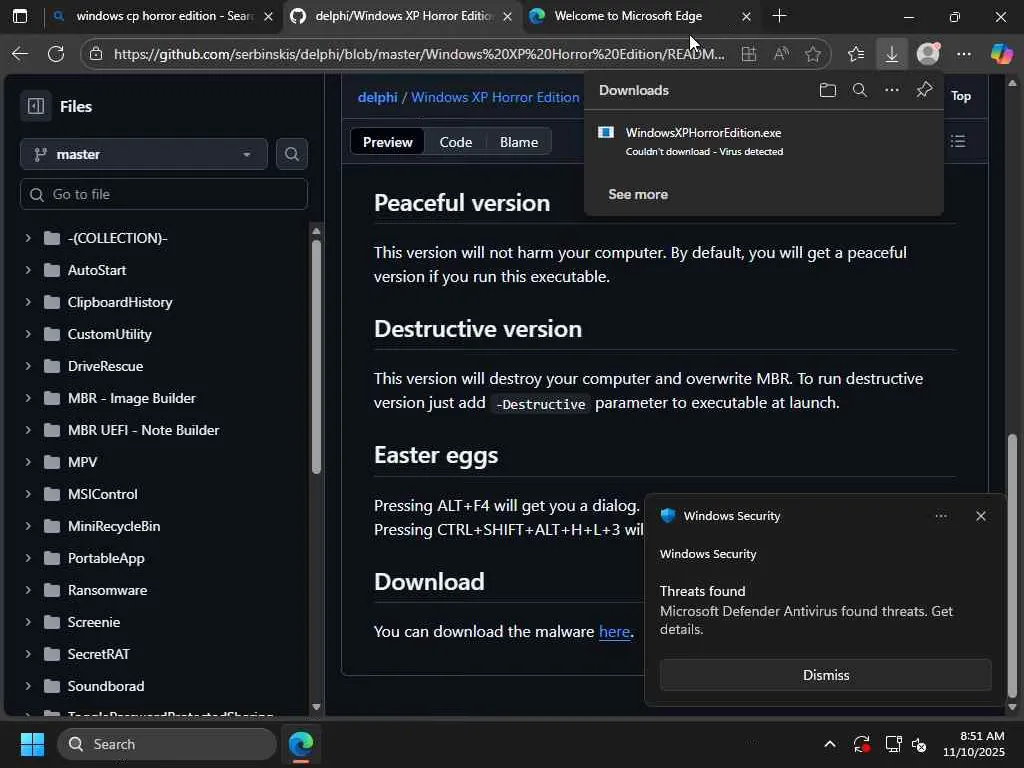
Task: Click the Top button
Action: [x=961, y=96]
